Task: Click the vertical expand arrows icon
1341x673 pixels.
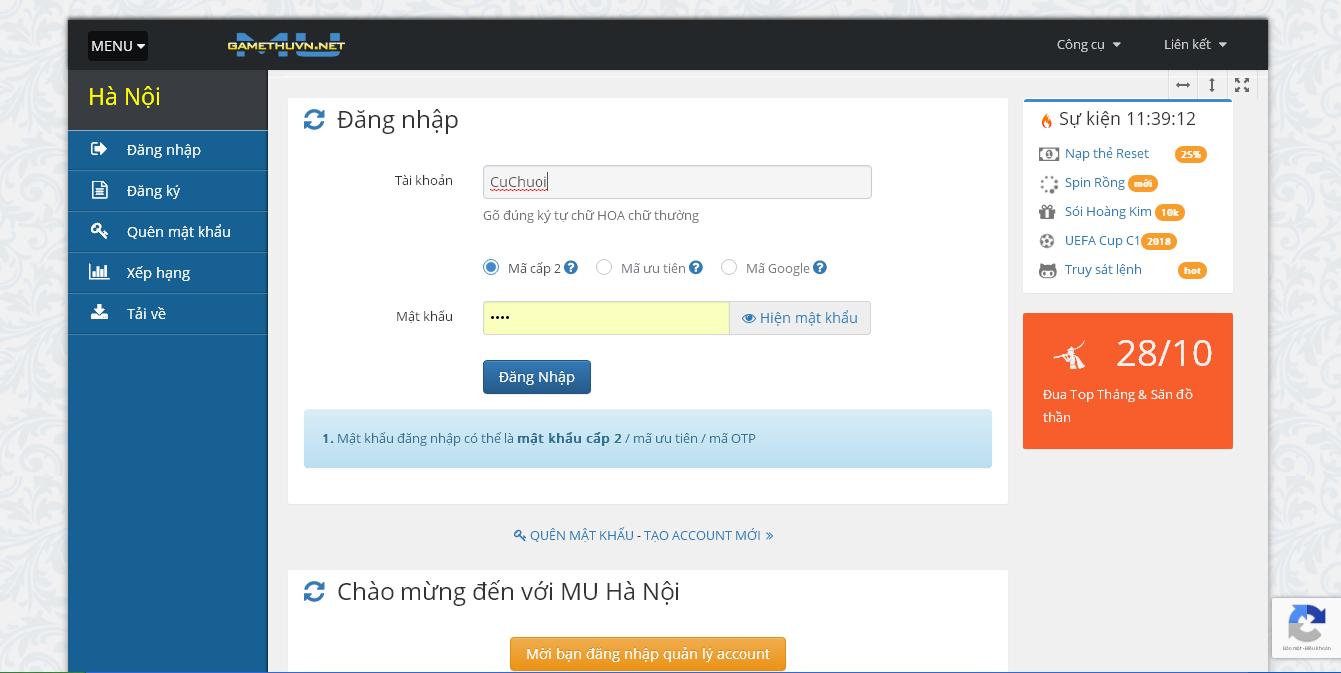Action: 1212,85
